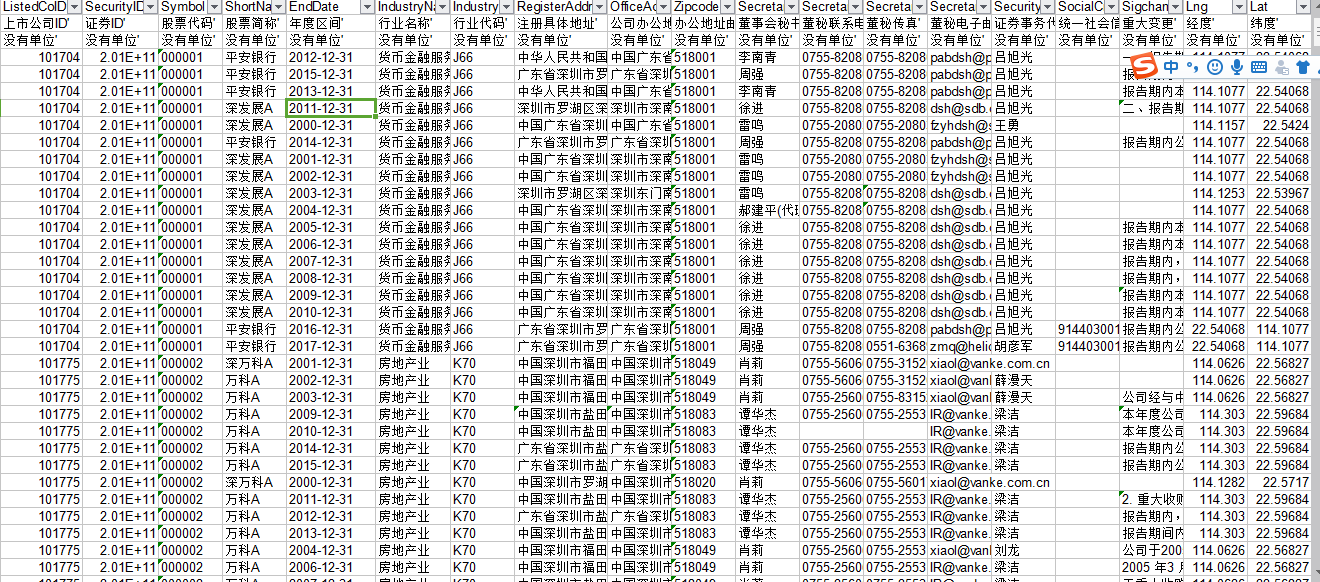Open the Lat column filter dropdown
The width and height of the screenshot is (1320, 582).
pos(1304,7)
